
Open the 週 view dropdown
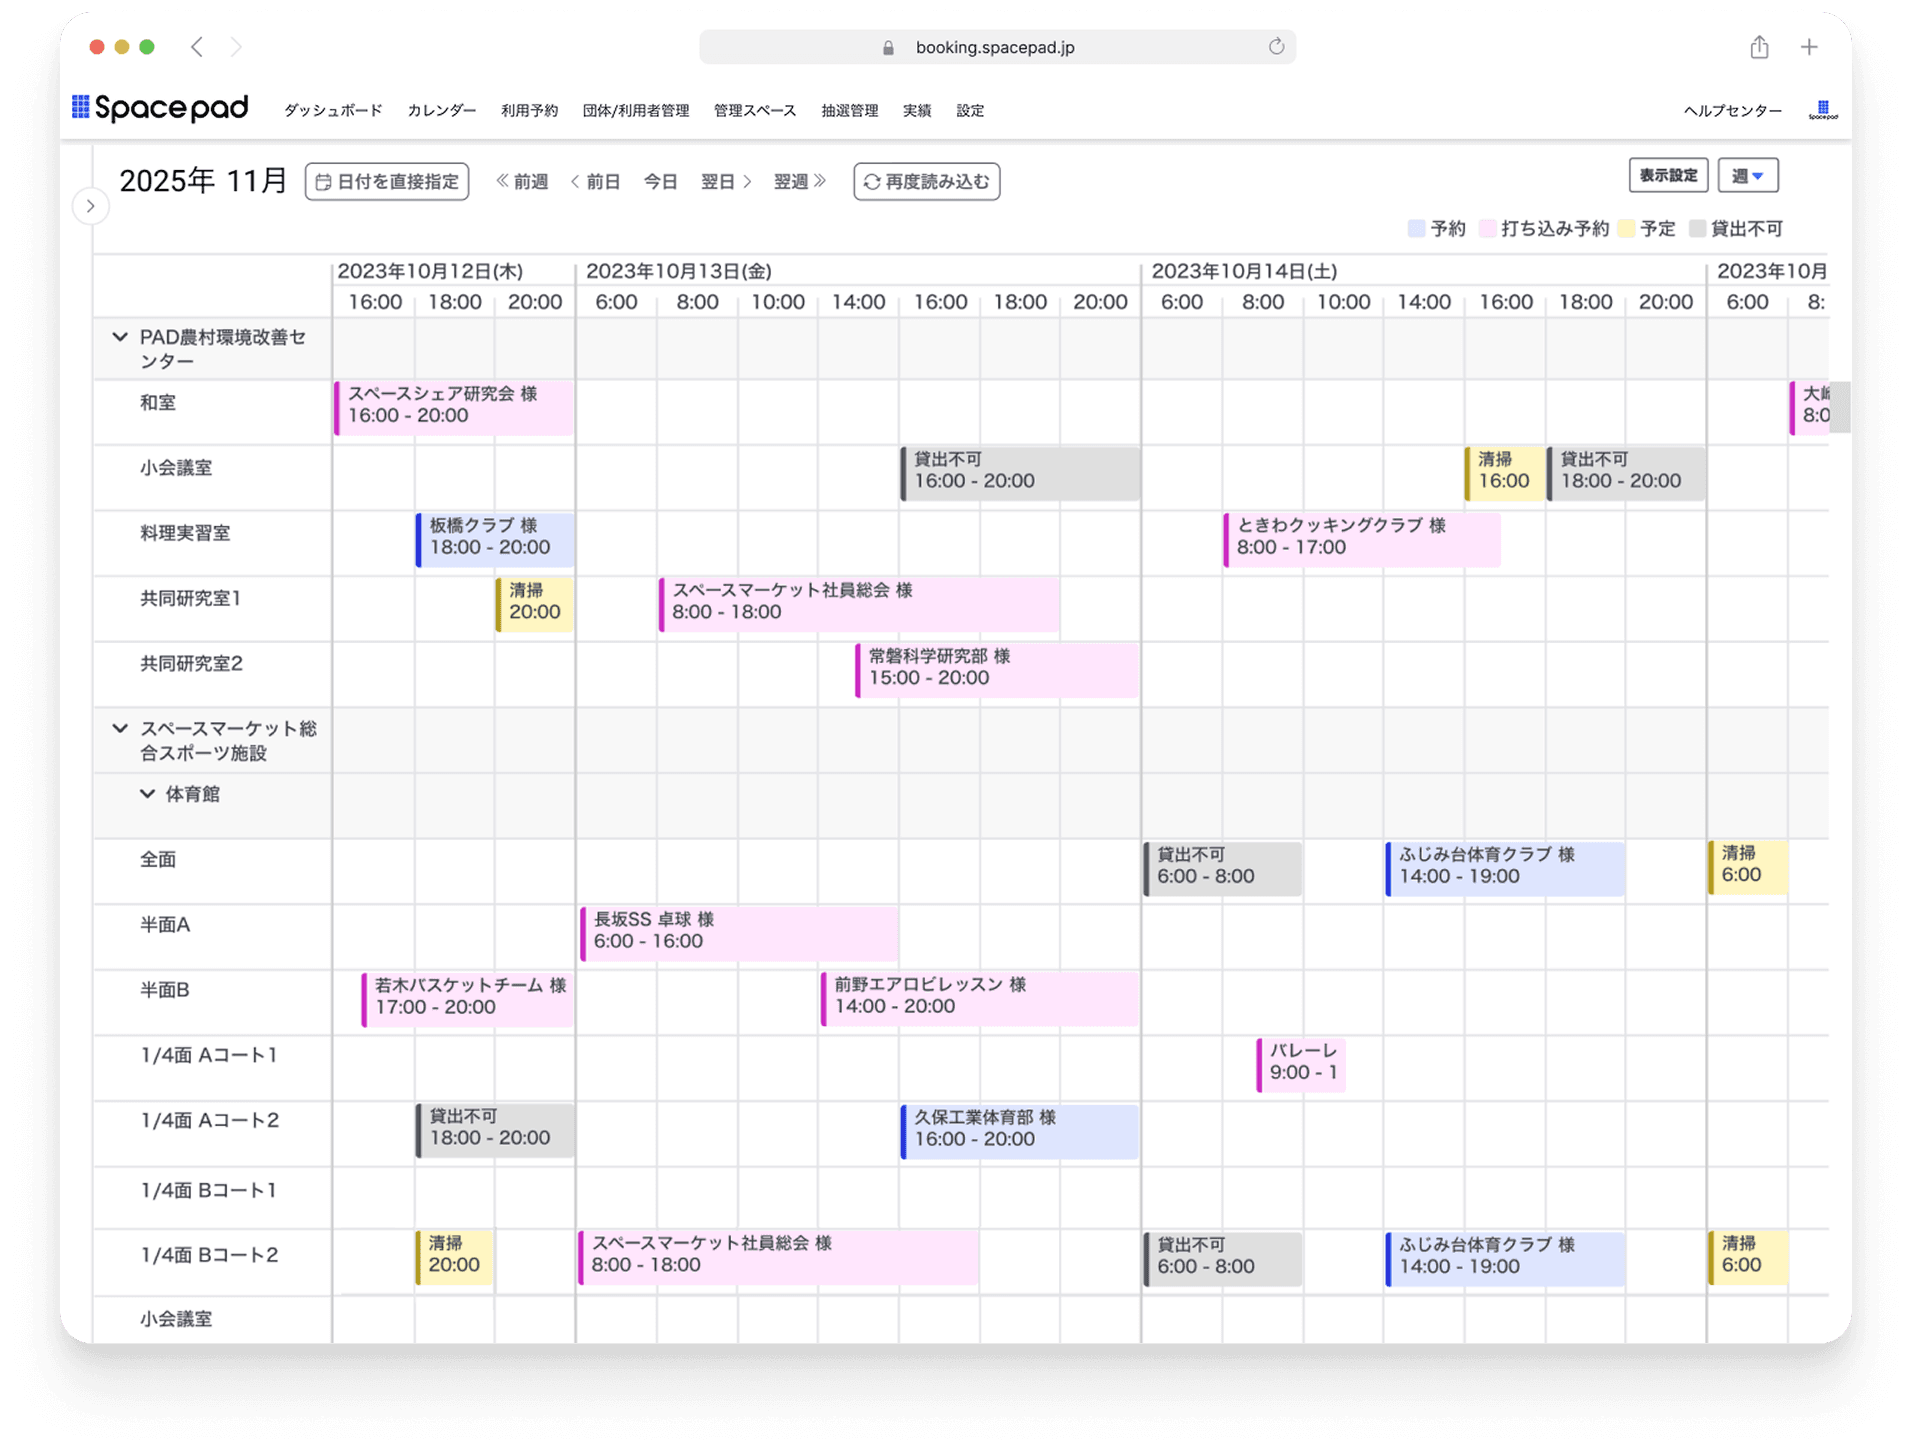coord(1747,176)
